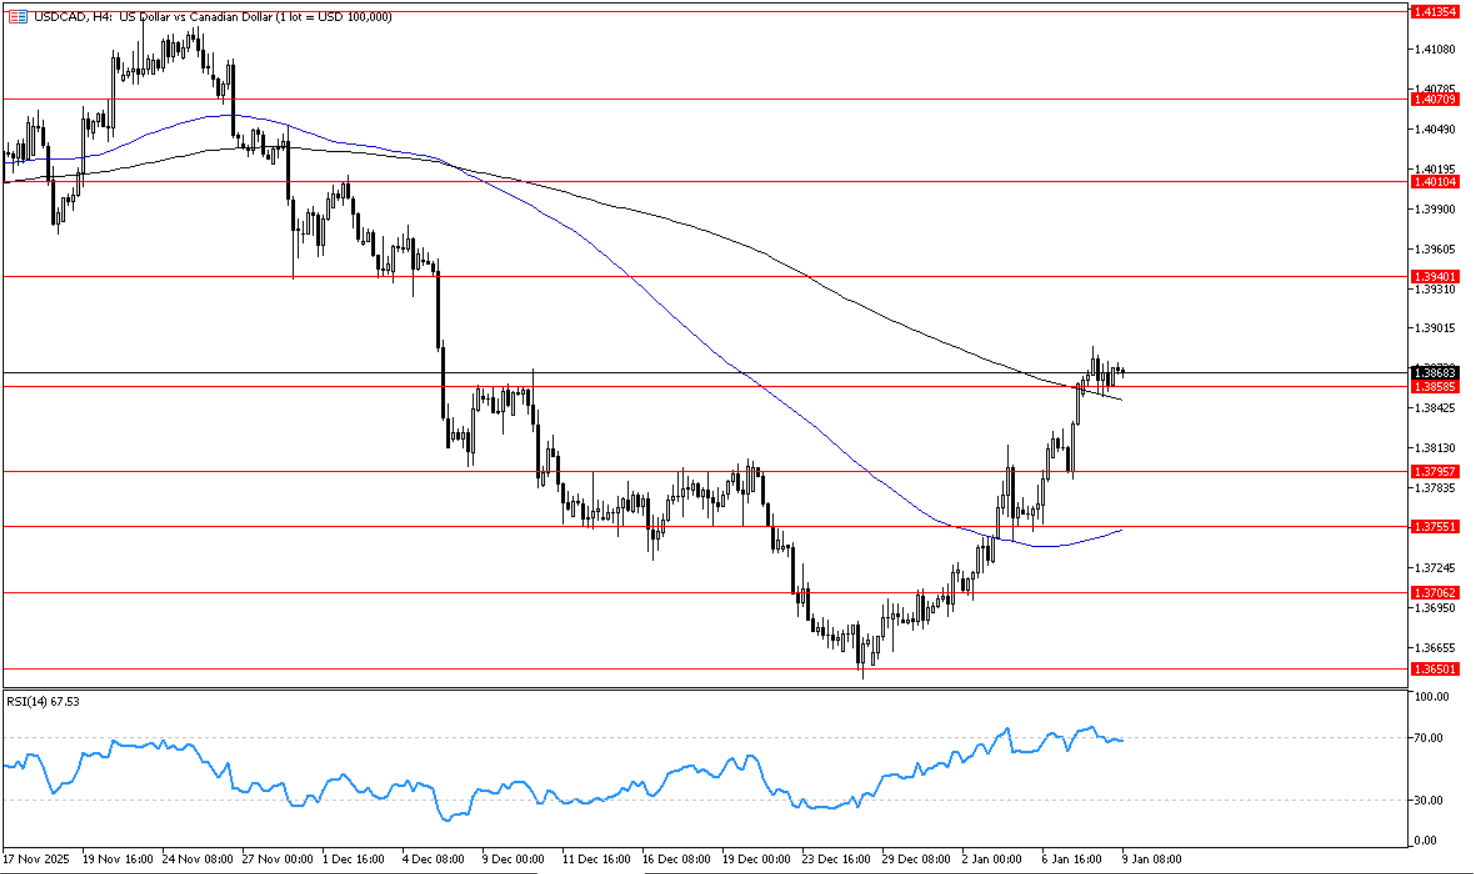Select the 1.37551 red price label
The image size is (1474, 874).
[x=1434, y=526]
